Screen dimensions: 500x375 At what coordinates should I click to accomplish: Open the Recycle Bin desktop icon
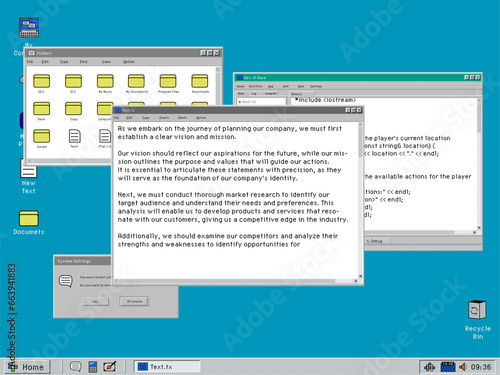click(477, 310)
